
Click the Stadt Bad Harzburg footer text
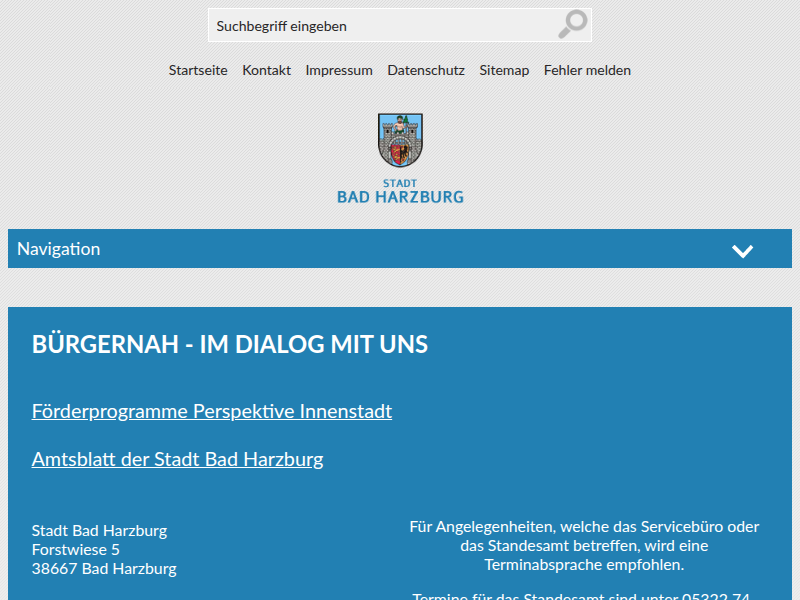click(x=99, y=530)
